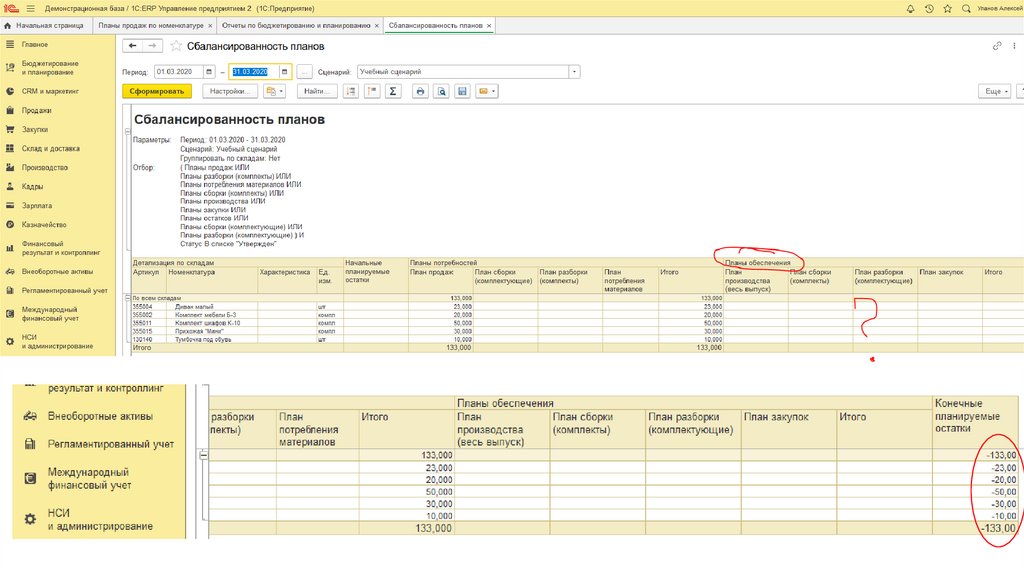Open the history clock icon

pos(930,8)
